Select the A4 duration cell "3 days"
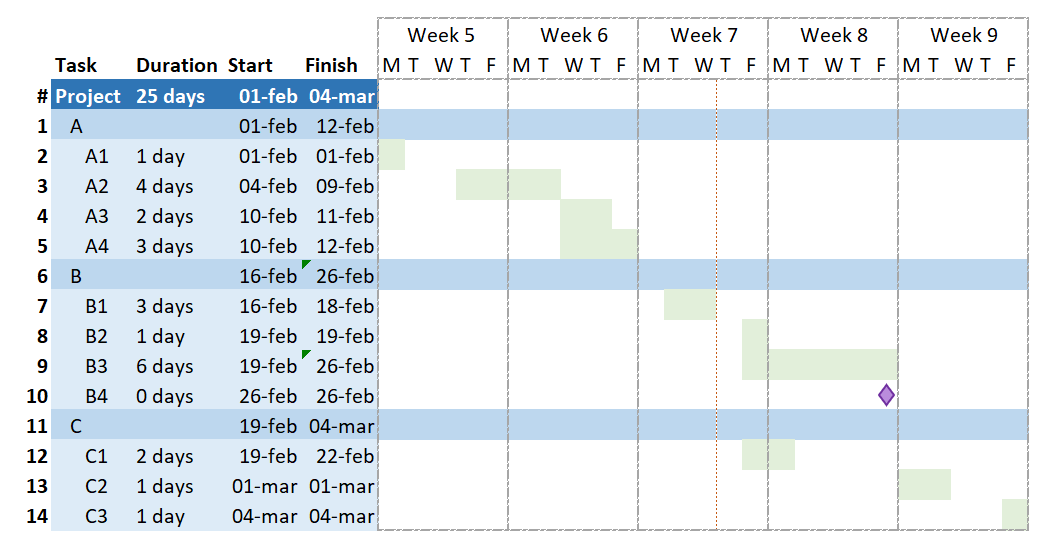The image size is (1039, 535). tap(165, 246)
